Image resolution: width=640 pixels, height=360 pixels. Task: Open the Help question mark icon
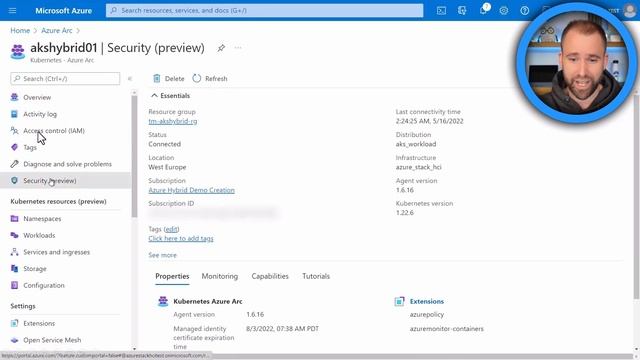point(524,11)
